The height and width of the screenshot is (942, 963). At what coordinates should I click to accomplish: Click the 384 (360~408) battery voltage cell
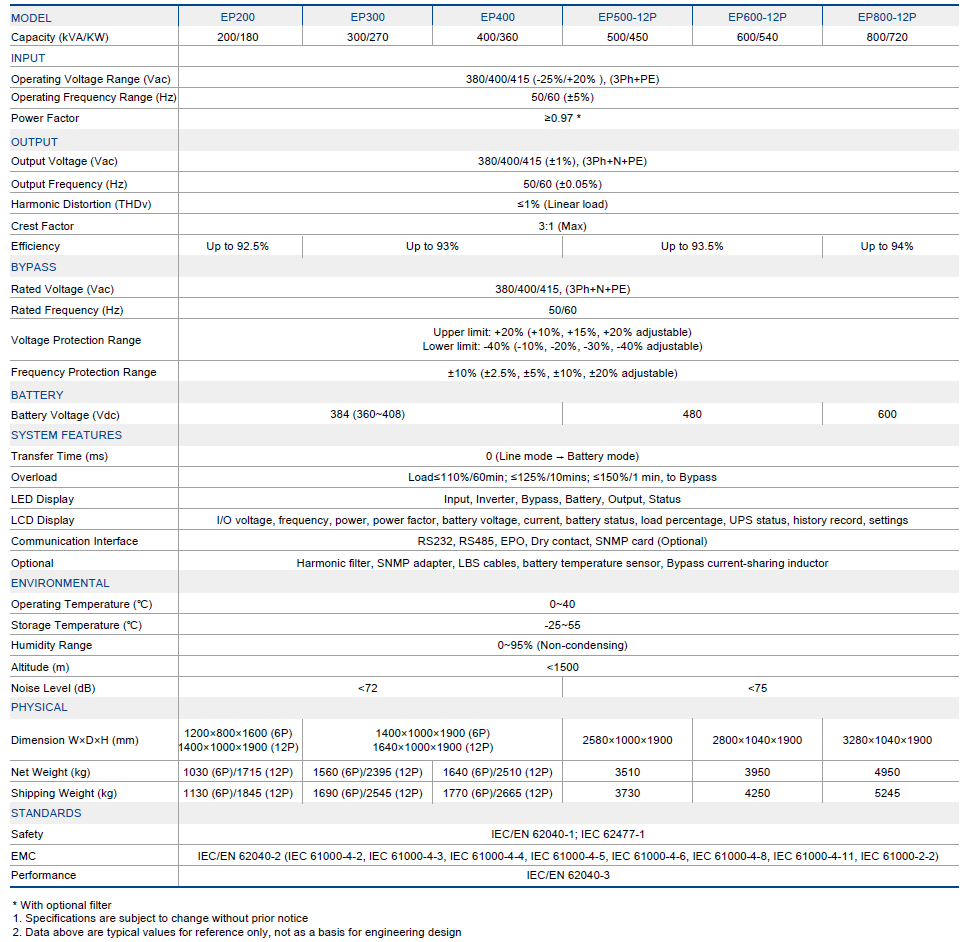[368, 414]
